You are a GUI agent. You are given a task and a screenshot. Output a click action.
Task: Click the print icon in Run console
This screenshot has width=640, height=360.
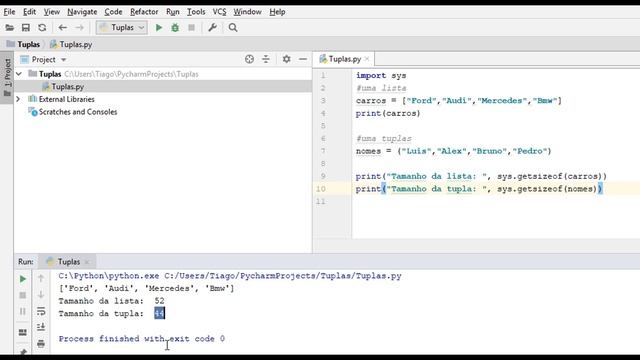[41, 344]
